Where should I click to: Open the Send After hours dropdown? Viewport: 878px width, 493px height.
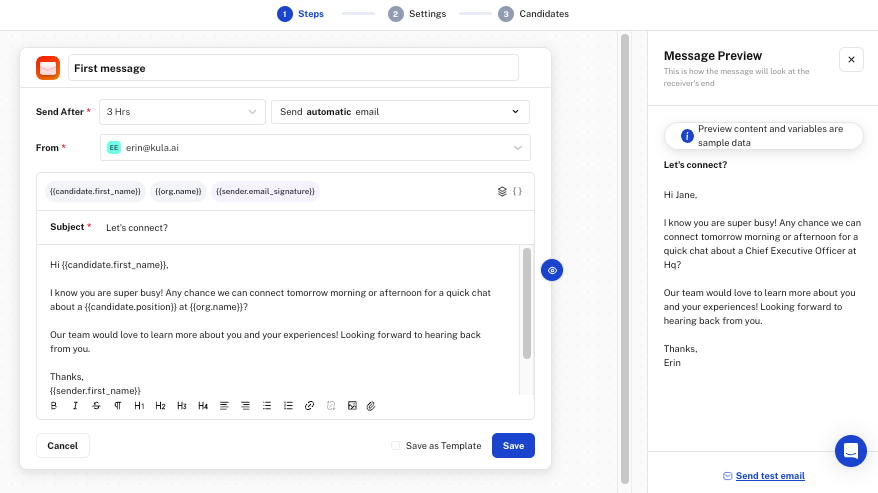182,112
